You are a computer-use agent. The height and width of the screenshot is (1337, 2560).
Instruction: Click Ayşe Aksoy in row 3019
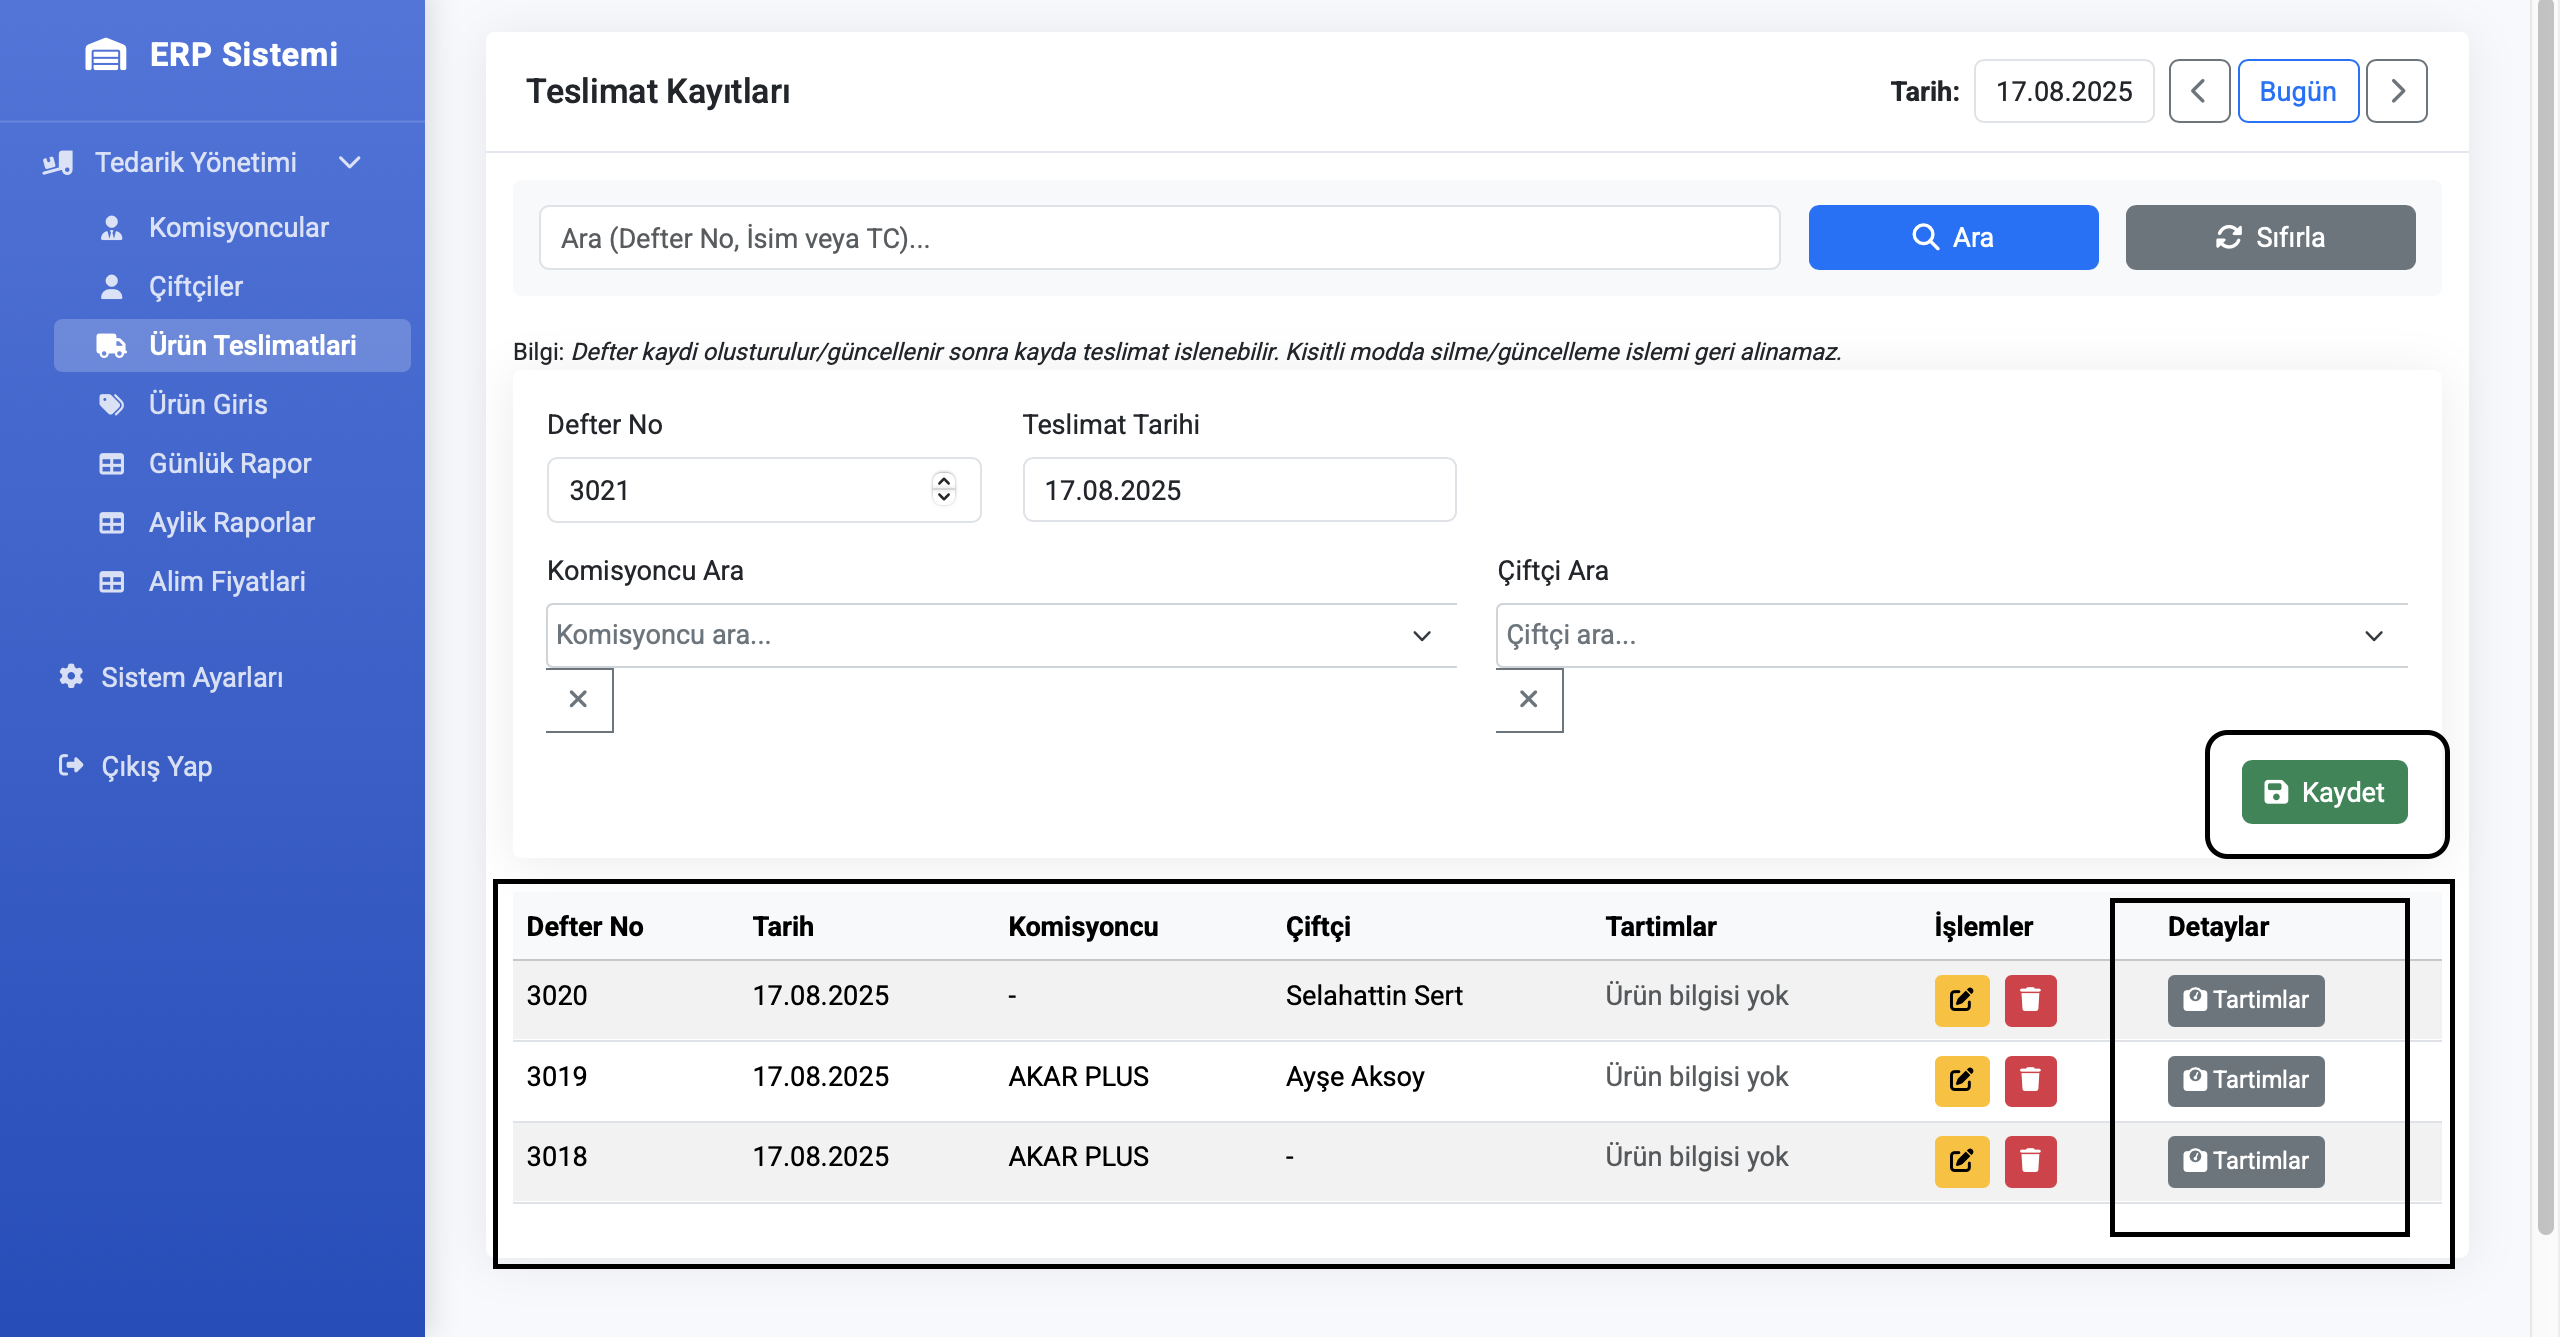click(1355, 1077)
